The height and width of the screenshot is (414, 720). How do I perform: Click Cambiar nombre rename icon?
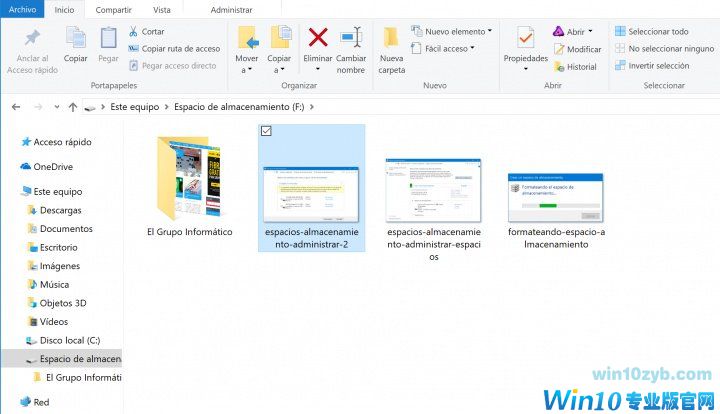pos(351,38)
